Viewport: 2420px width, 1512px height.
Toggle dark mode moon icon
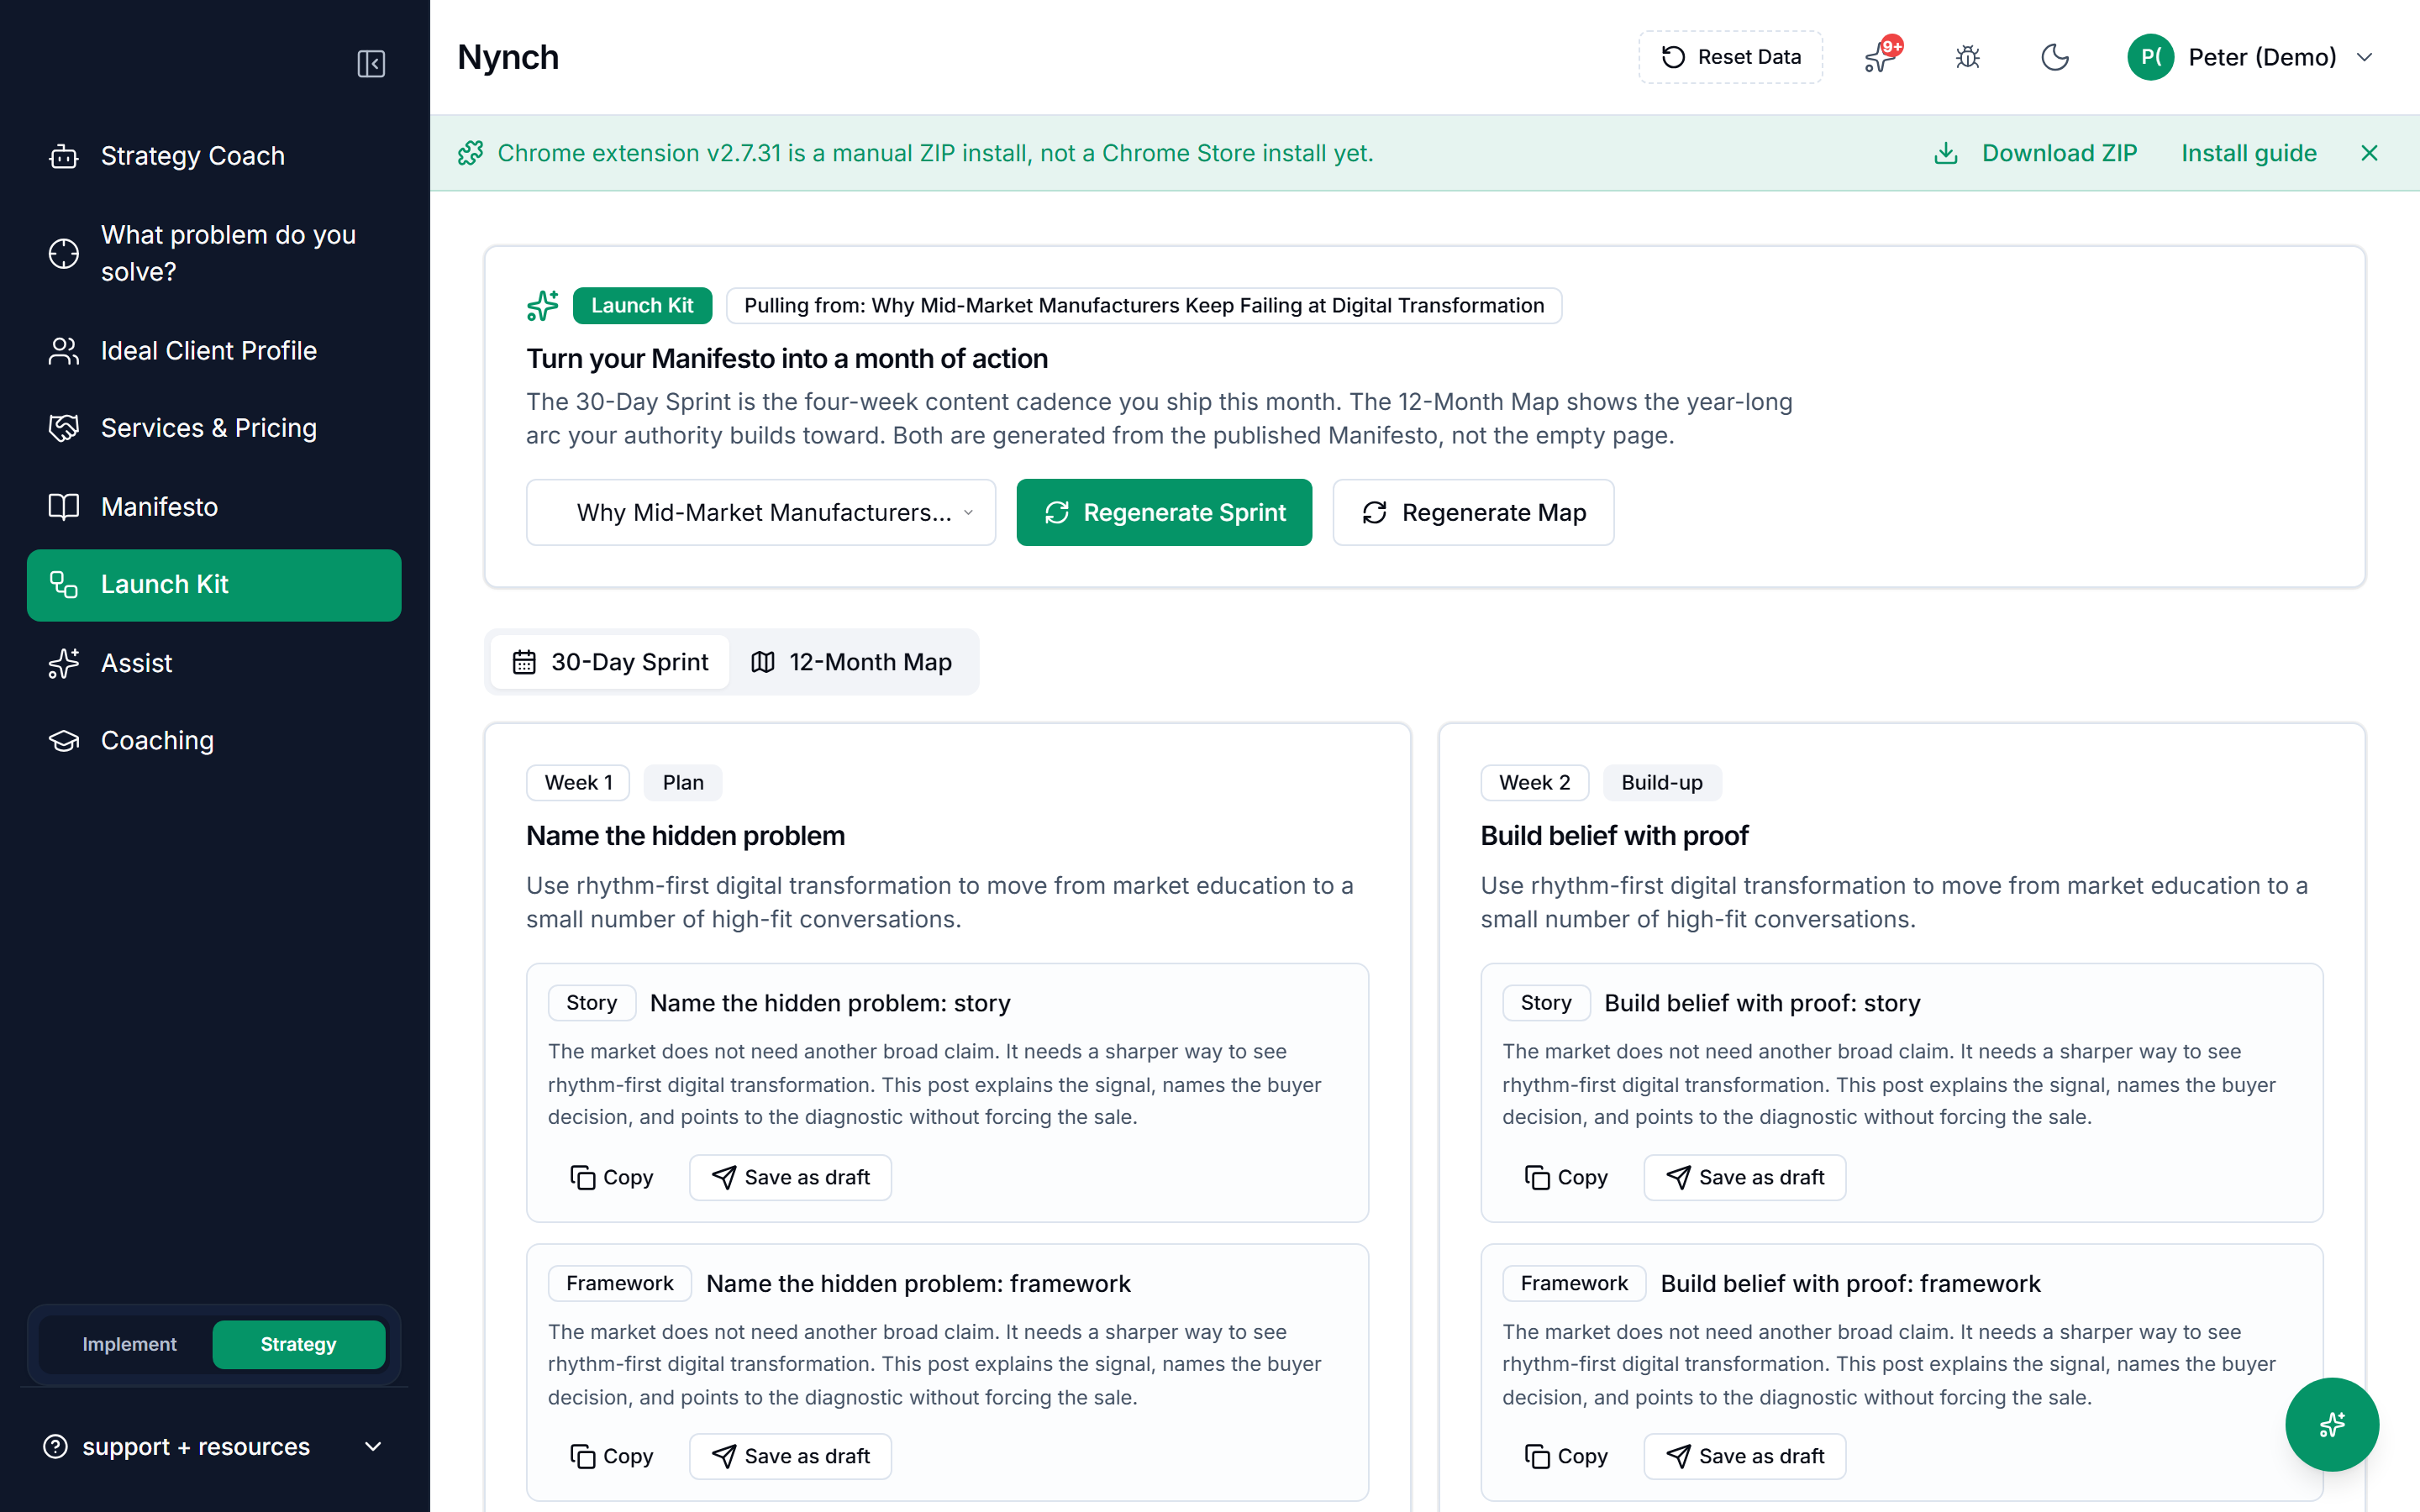click(2054, 57)
